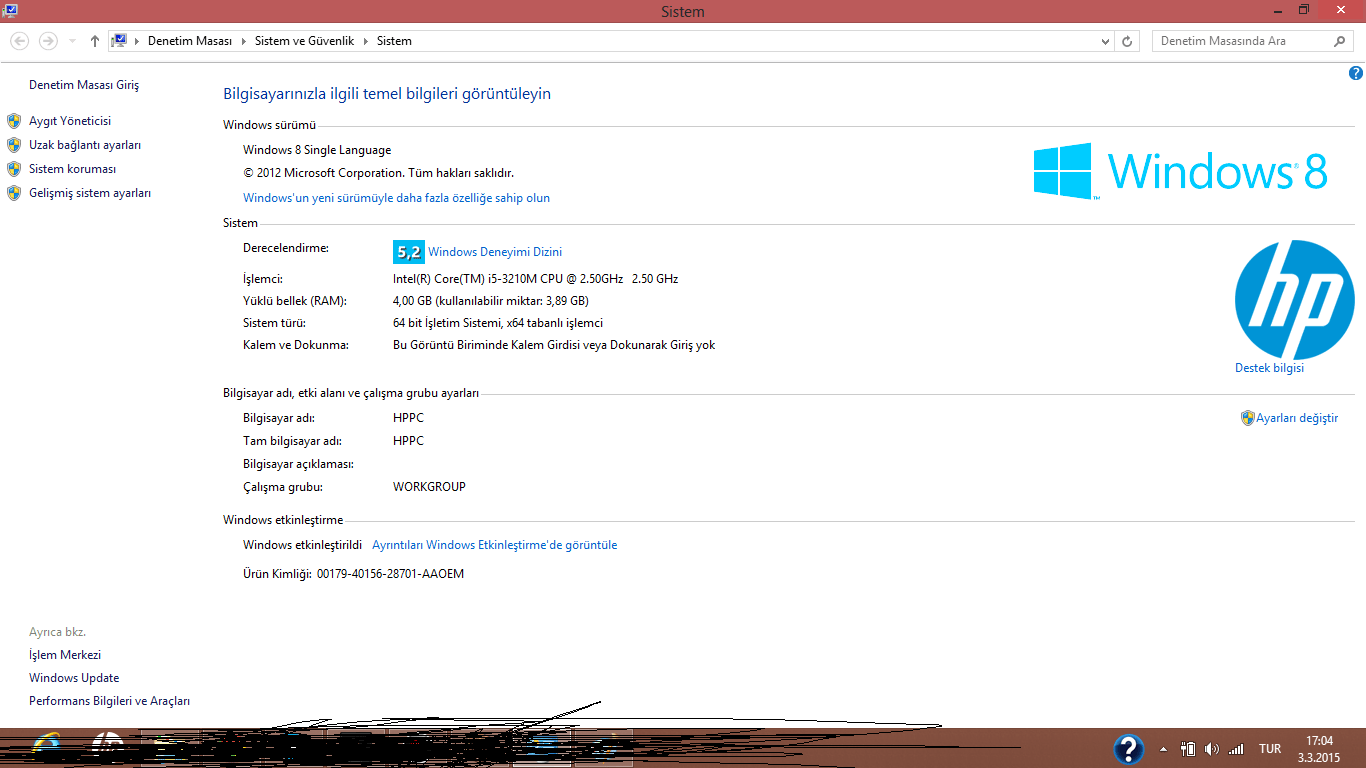
Task: Click the 5,2 rating score badge
Action: 409,252
